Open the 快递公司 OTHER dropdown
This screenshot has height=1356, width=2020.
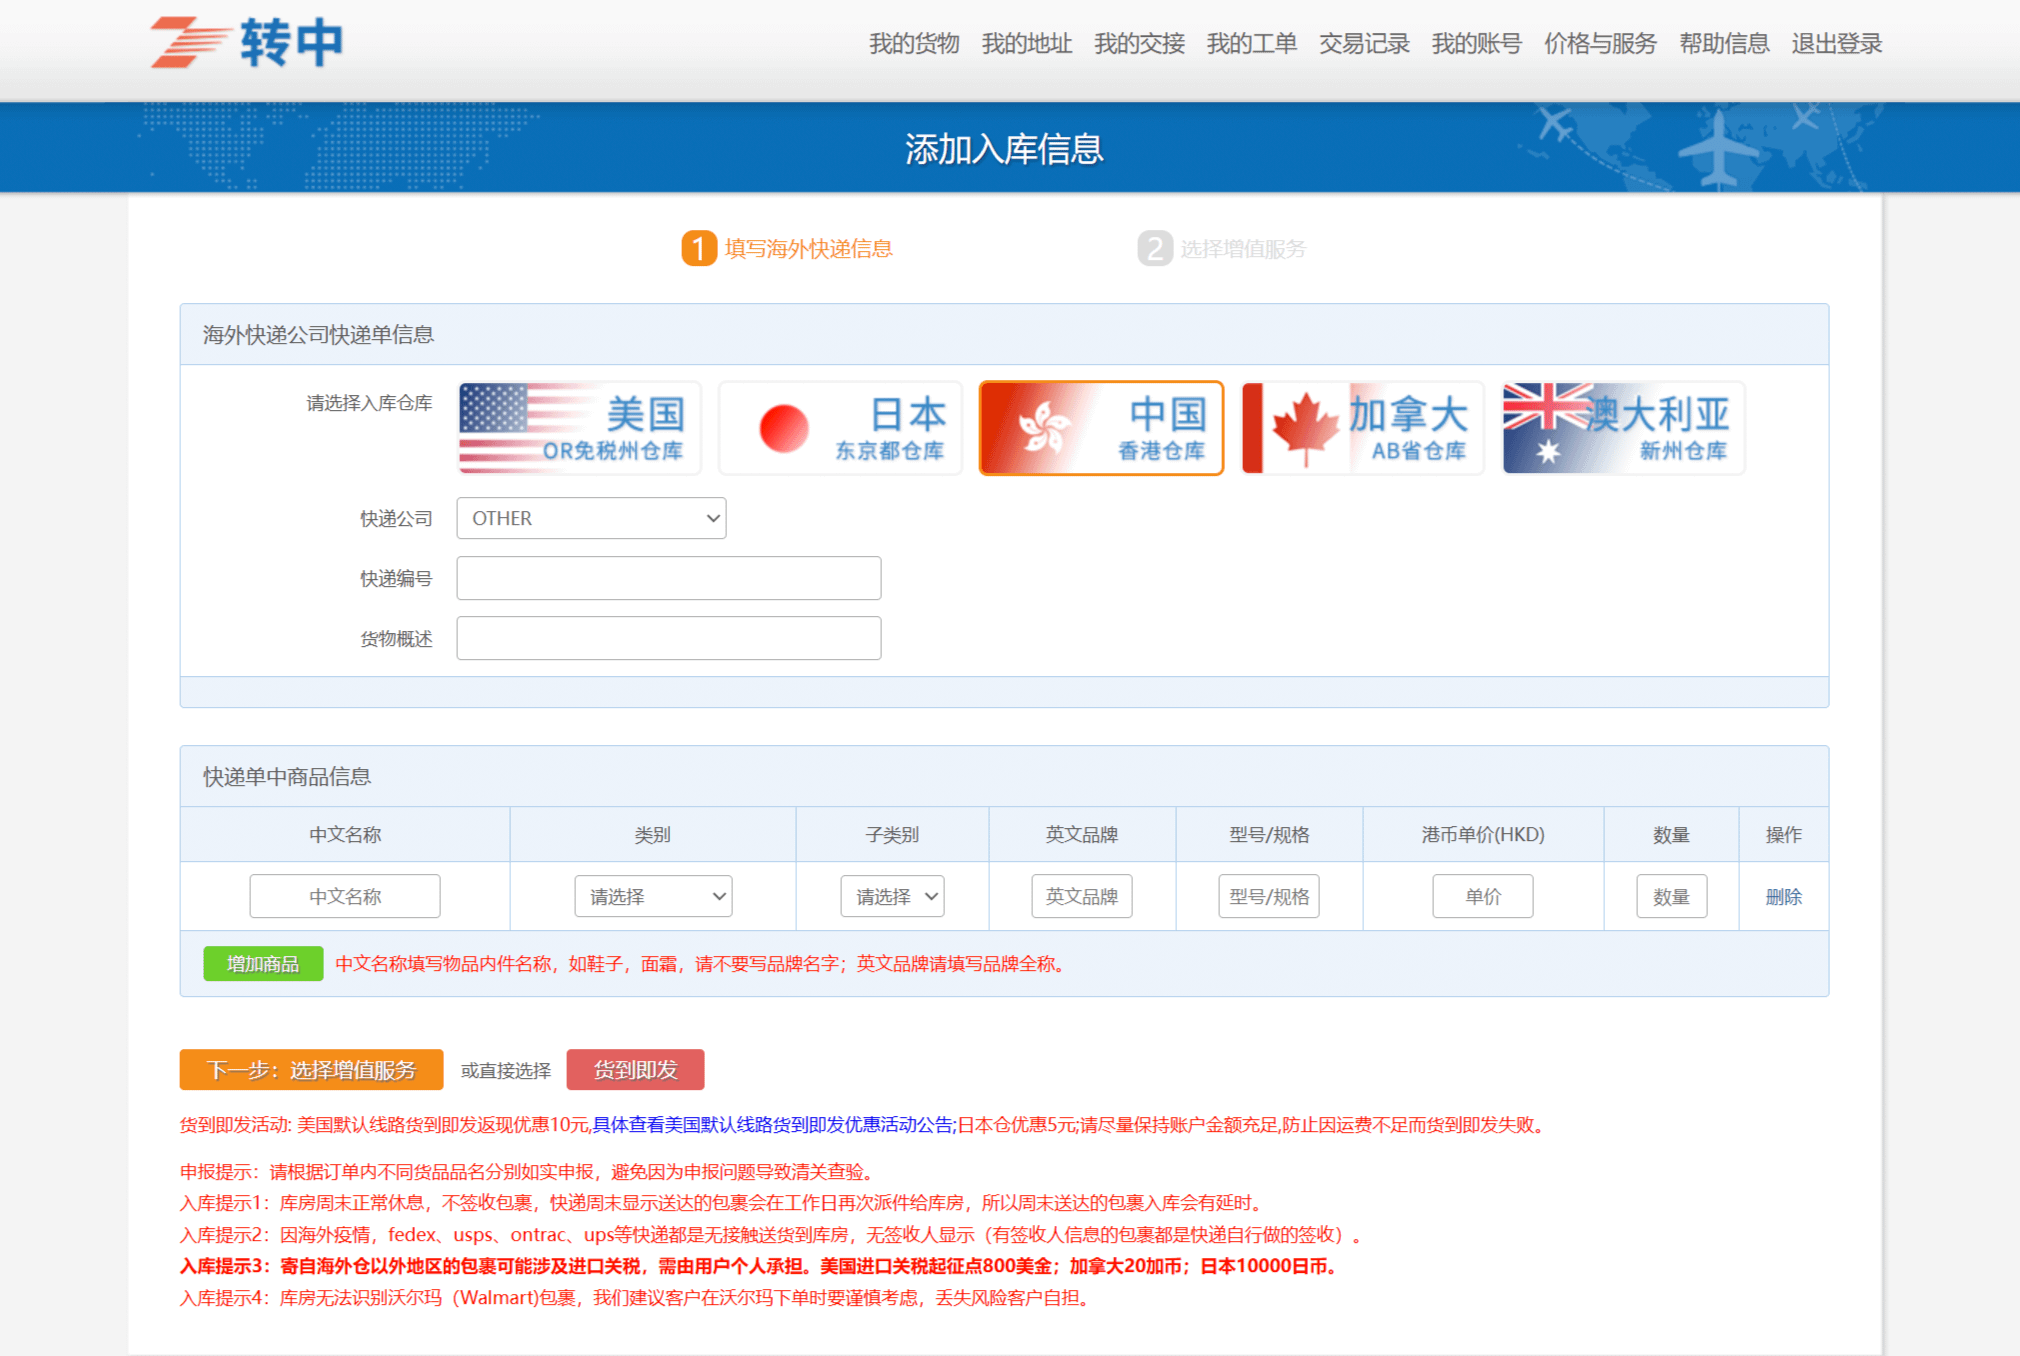tap(591, 518)
